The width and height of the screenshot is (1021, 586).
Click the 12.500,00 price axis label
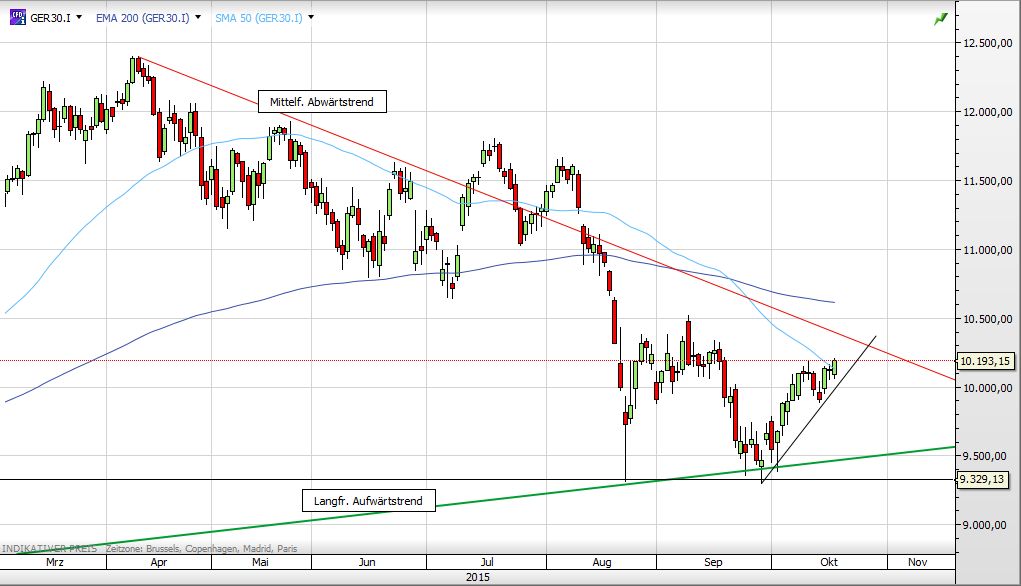pos(988,43)
